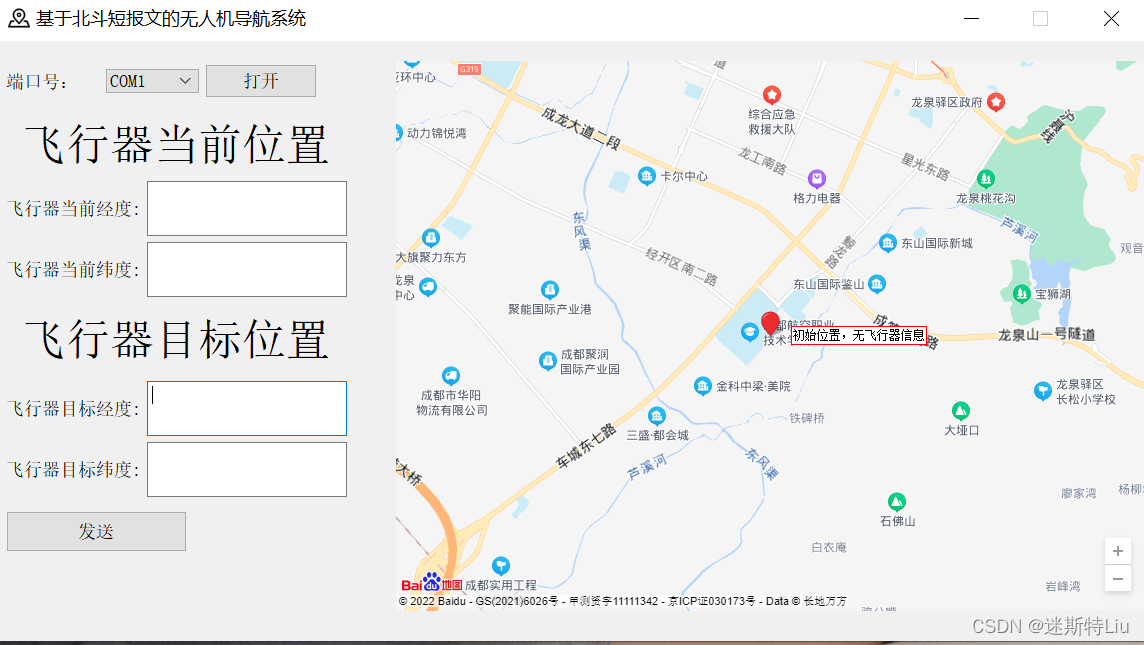Click the 成龙大道二段 road label
Image resolution: width=1144 pixels, height=645 pixels.
click(581, 128)
